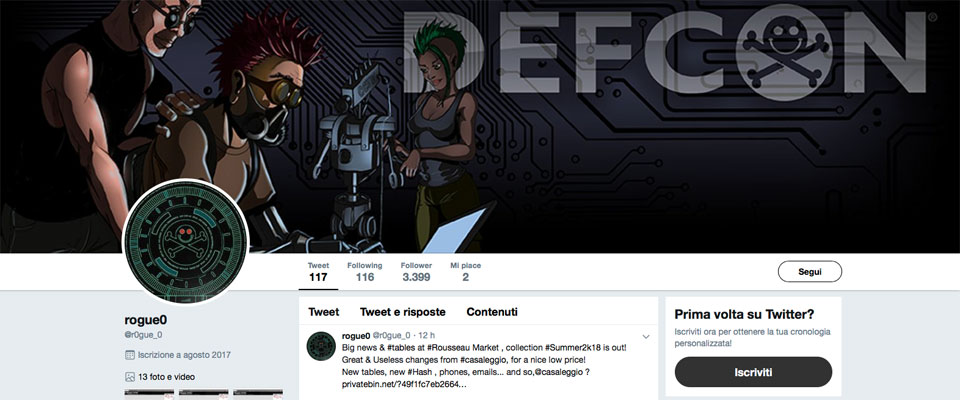960x400 pixels.
Task: View the Follower list showing 3.399
Action: coord(416,272)
